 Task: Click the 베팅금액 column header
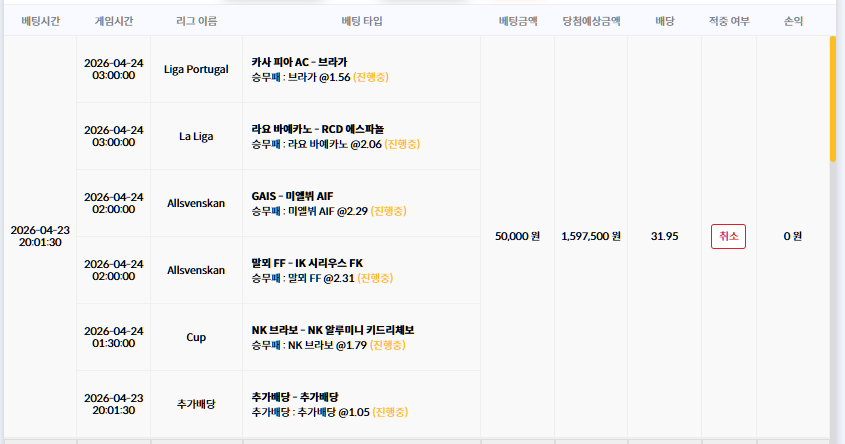(x=517, y=21)
